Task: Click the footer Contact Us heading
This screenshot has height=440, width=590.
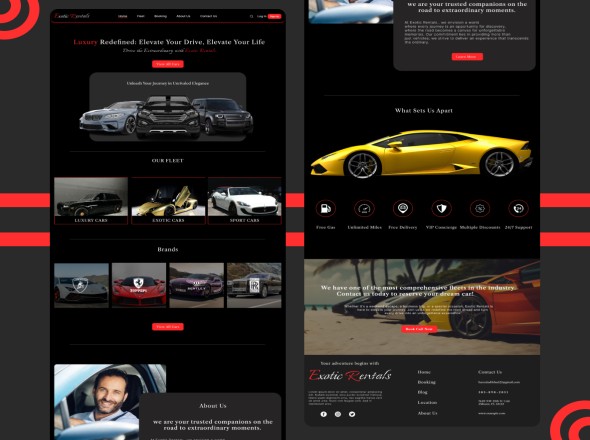Action: 490,372
